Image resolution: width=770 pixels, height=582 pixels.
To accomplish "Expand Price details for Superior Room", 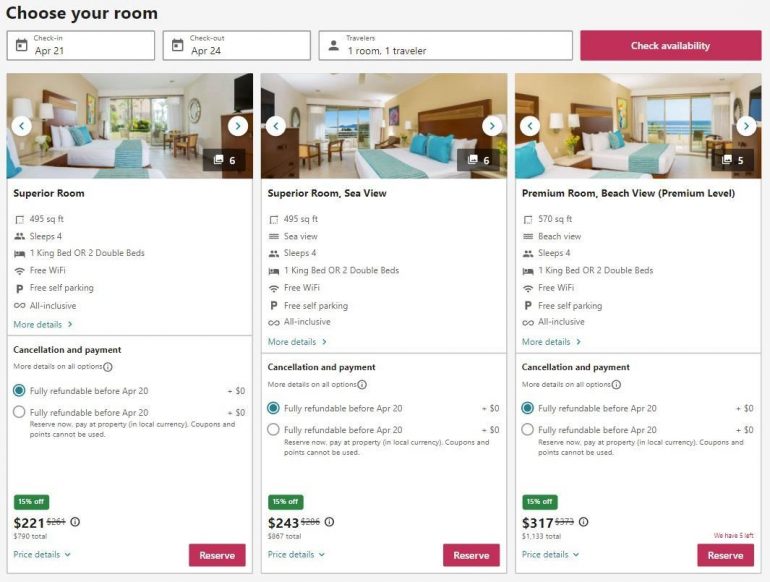I will click(42, 554).
